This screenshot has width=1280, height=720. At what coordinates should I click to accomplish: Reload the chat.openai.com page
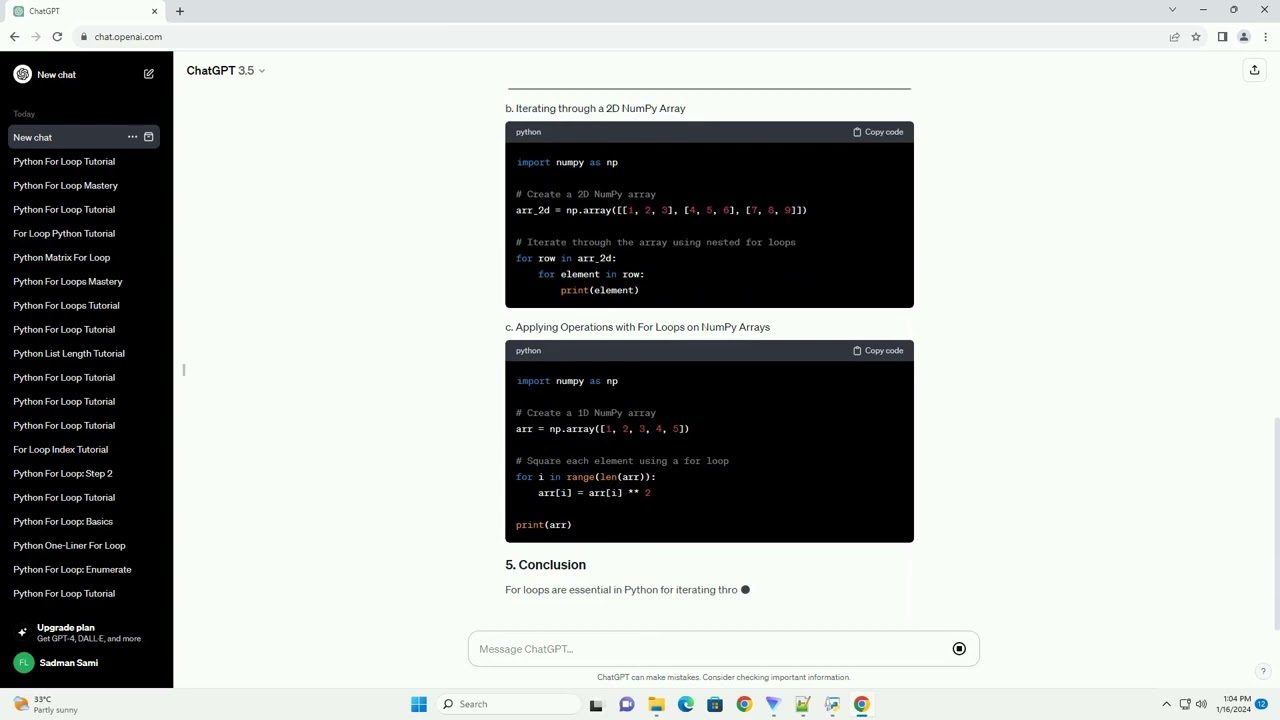(57, 37)
